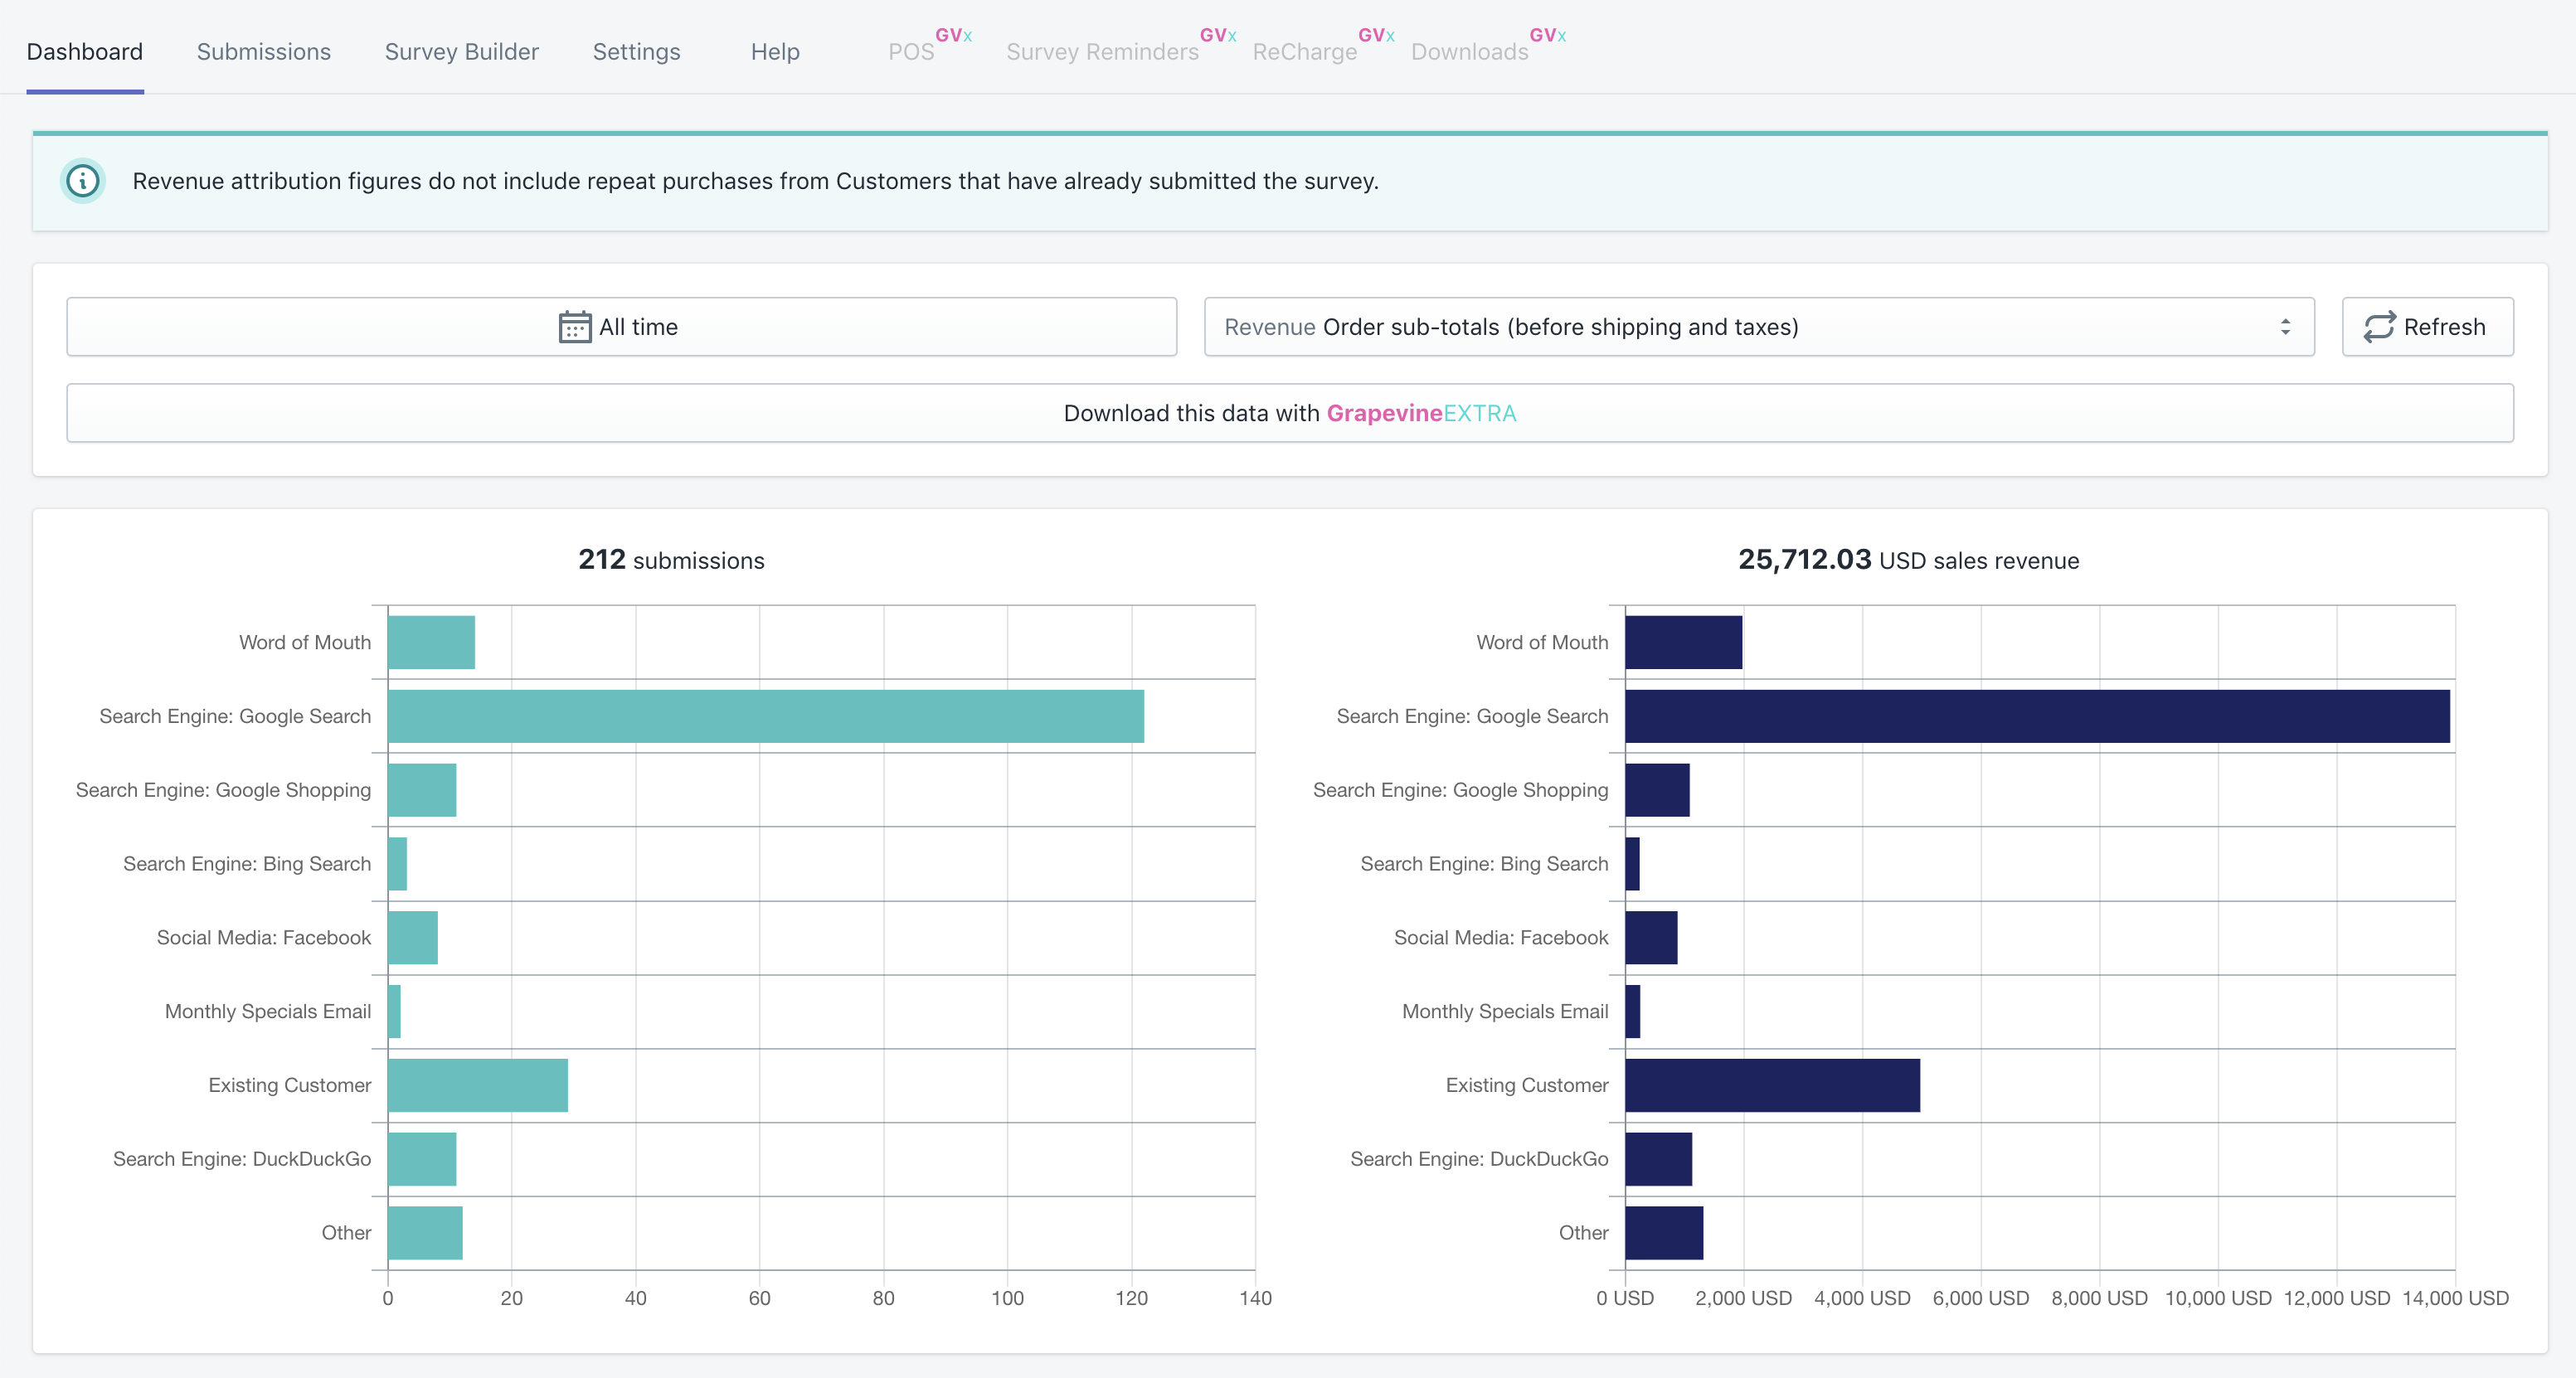
Task: Click Download this data with GrapevineEXTRA
Action: 1289,413
